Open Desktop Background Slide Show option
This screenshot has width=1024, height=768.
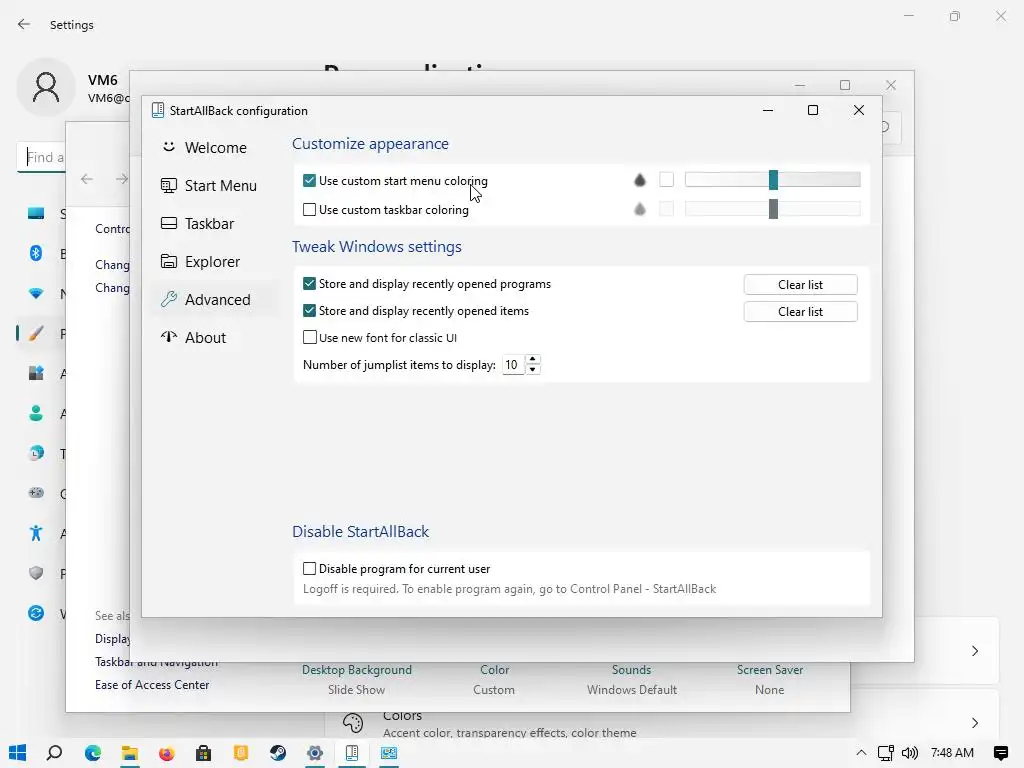(357, 679)
